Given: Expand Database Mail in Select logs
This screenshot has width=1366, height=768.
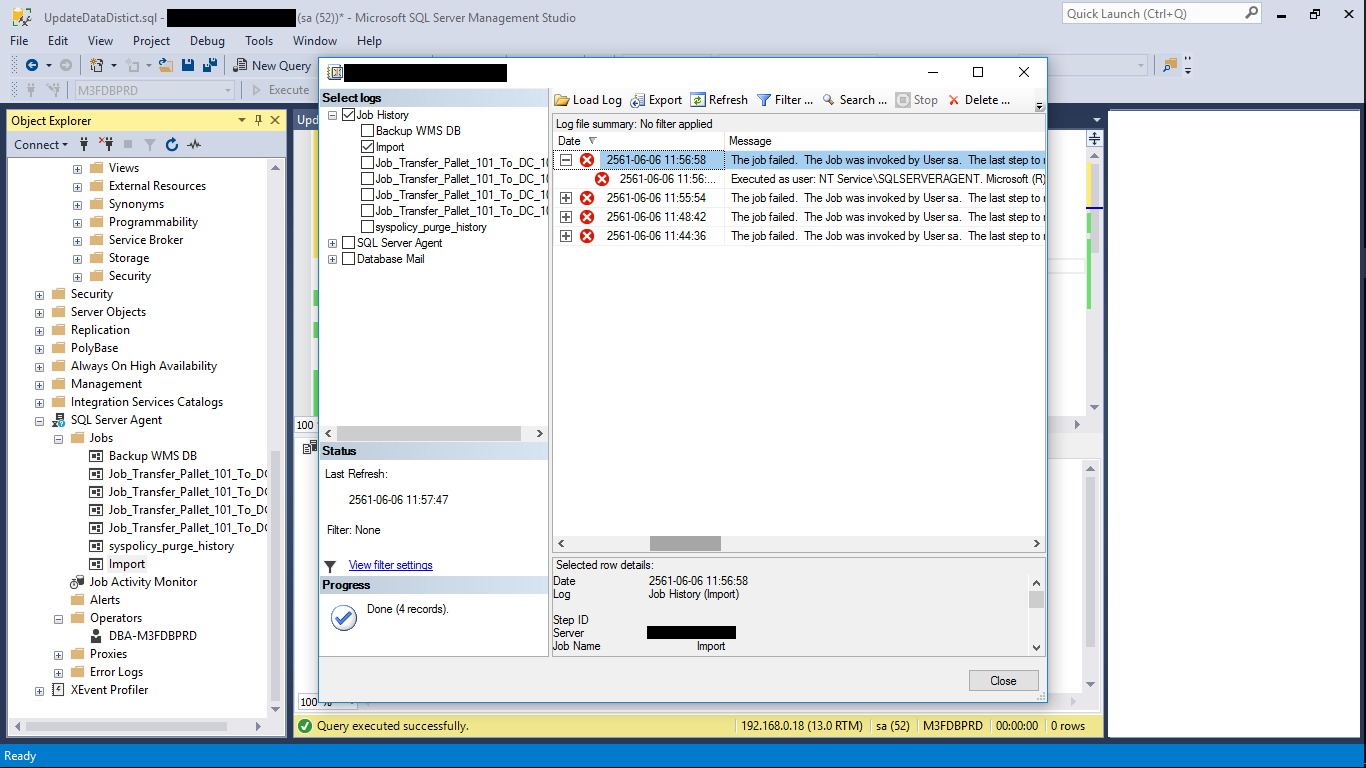Looking at the screenshot, I should tap(333, 259).
